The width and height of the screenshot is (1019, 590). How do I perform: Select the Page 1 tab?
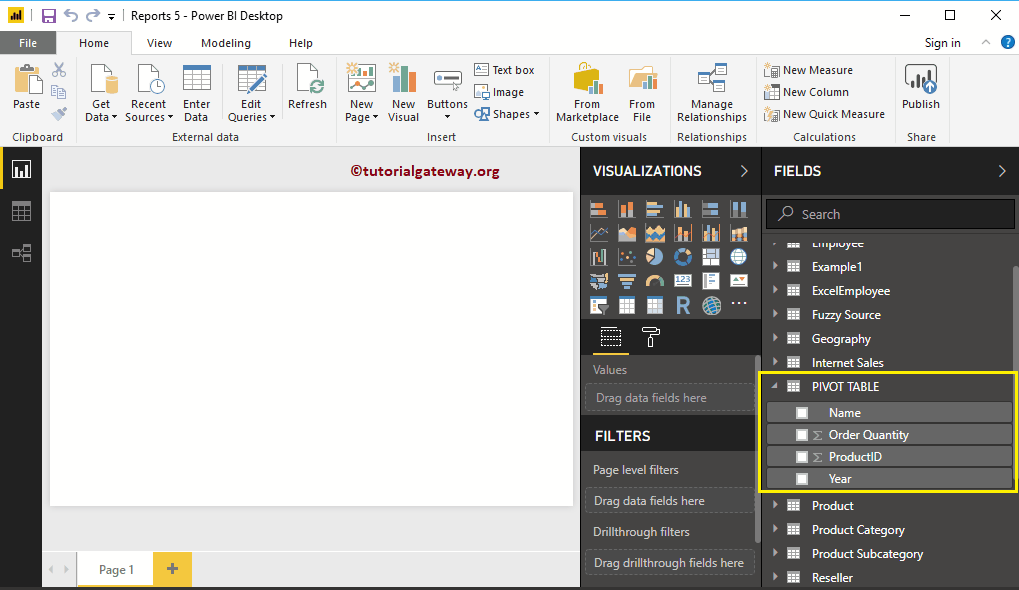[x=116, y=569]
